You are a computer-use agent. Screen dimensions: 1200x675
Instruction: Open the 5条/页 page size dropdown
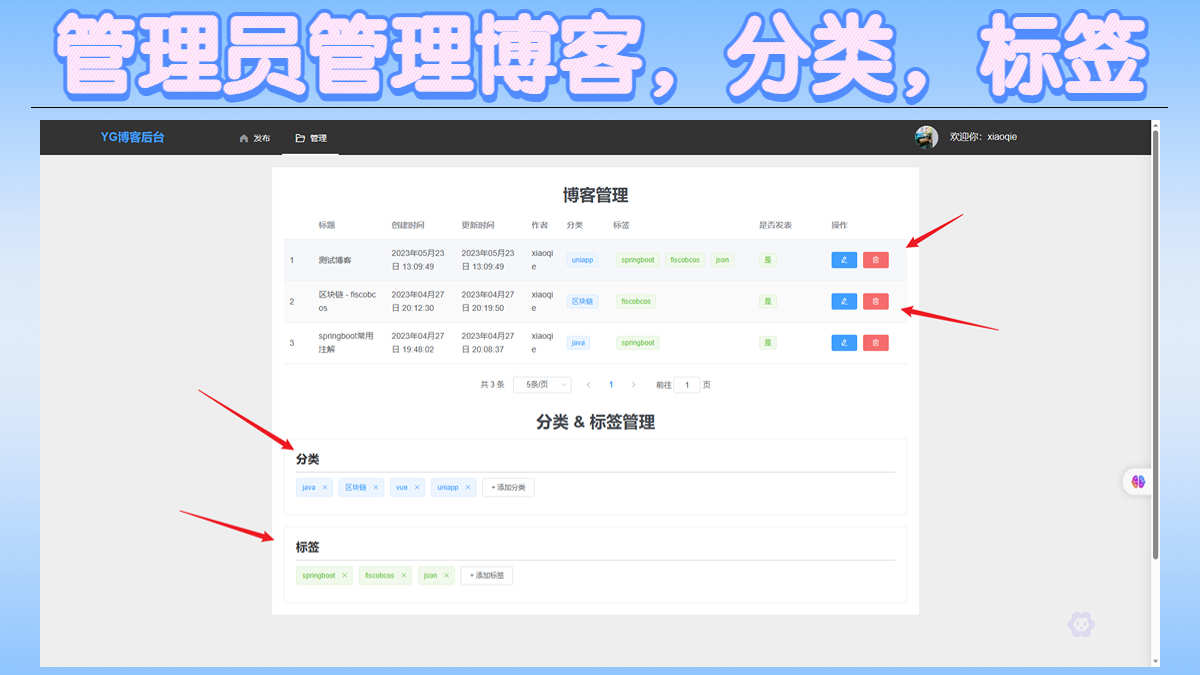542,384
